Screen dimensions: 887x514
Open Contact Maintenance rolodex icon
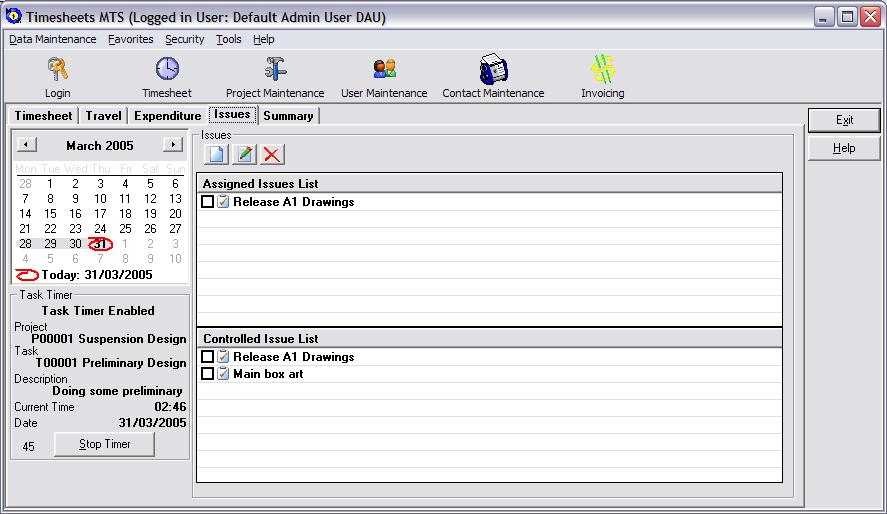(x=493, y=69)
